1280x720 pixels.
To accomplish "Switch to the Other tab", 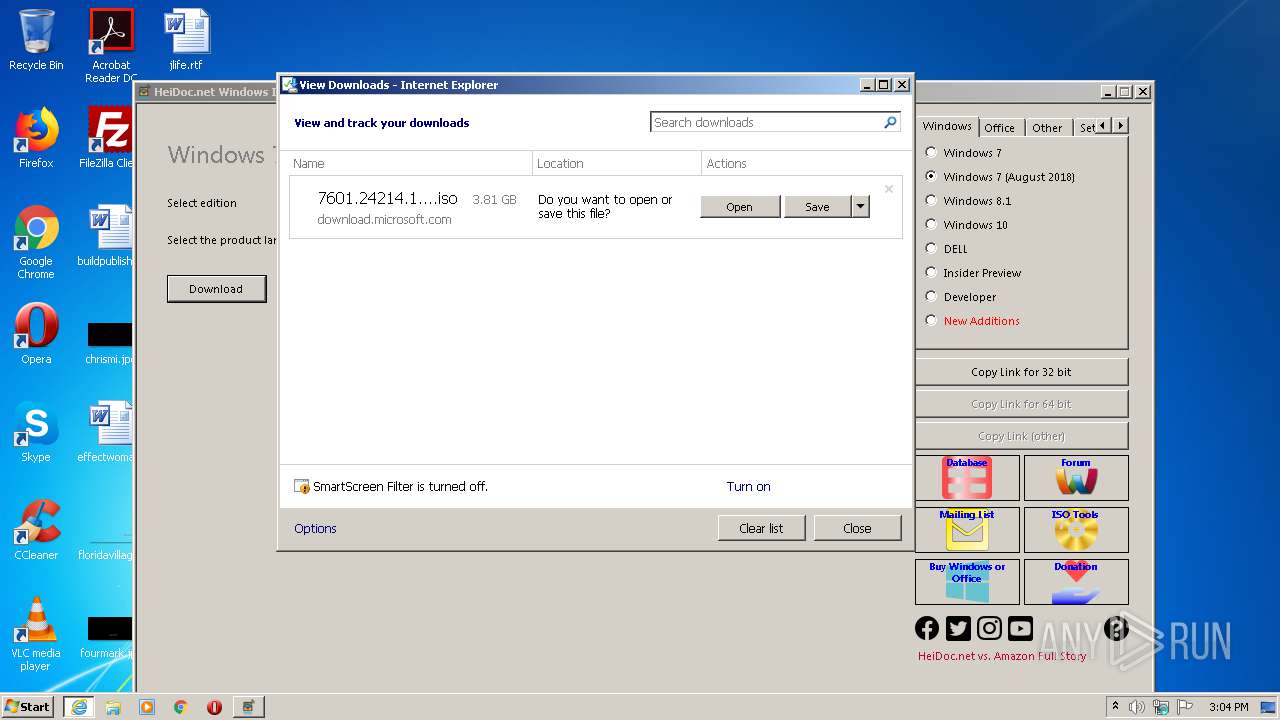I will coord(1047,128).
